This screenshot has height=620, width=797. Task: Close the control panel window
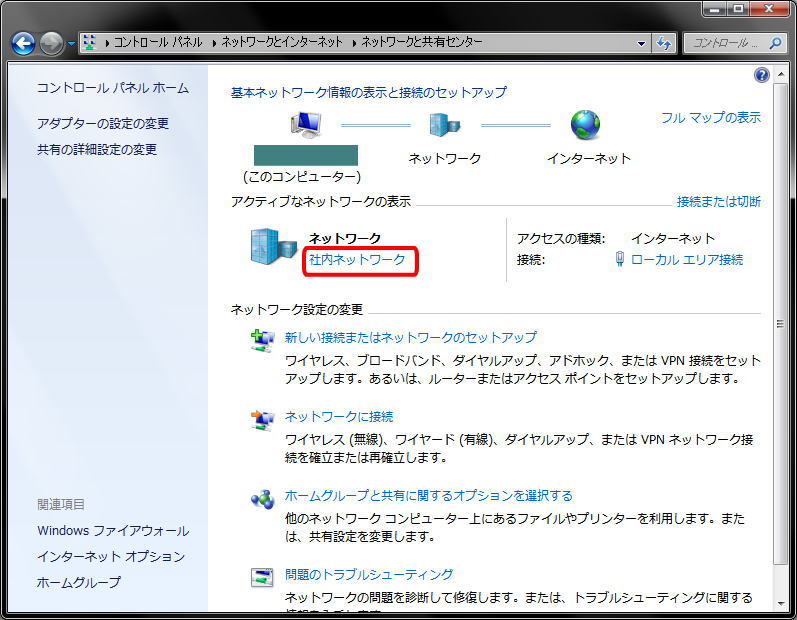(770, 9)
